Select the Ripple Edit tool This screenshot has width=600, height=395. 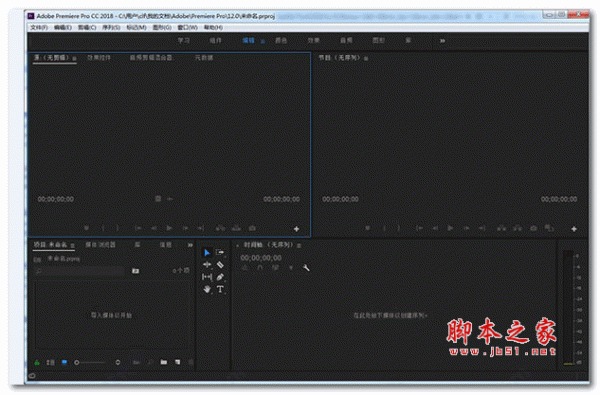click(x=207, y=264)
